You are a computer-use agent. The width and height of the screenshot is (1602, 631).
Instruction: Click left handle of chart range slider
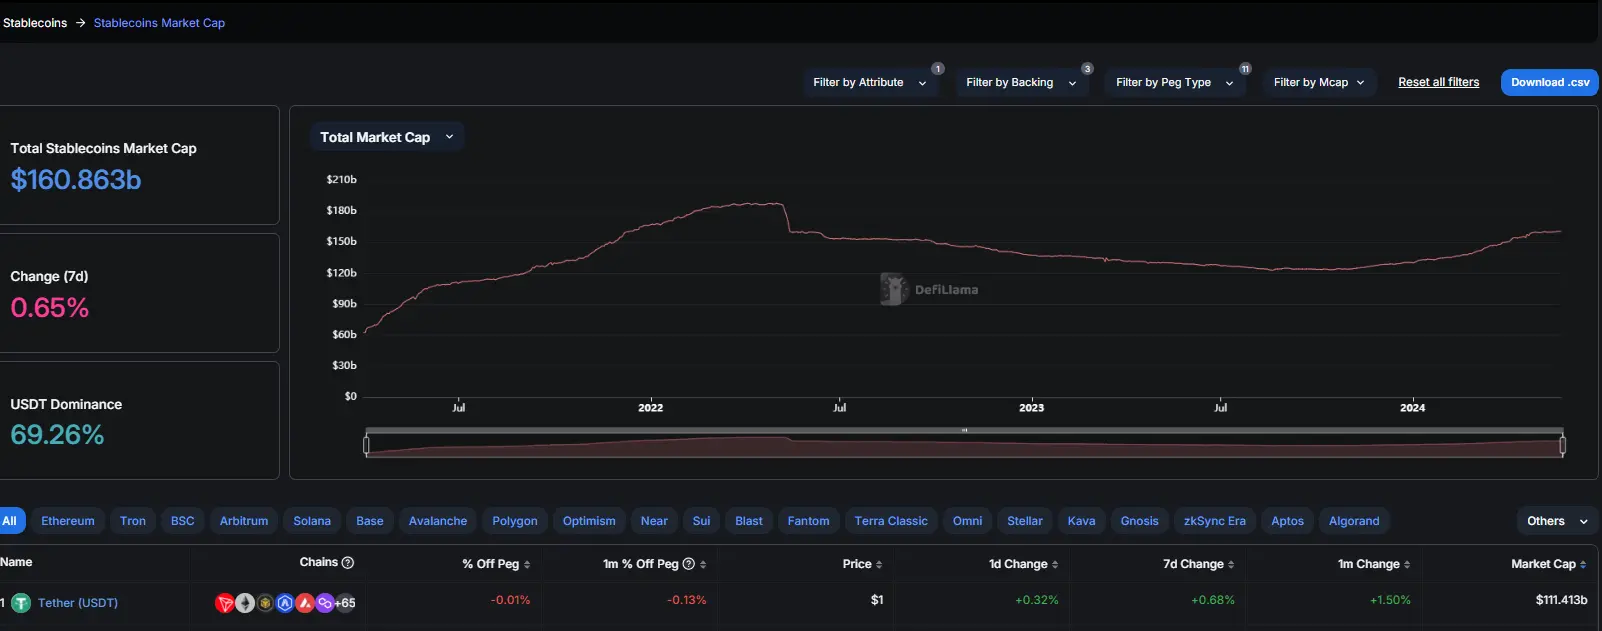(x=367, y=445)
